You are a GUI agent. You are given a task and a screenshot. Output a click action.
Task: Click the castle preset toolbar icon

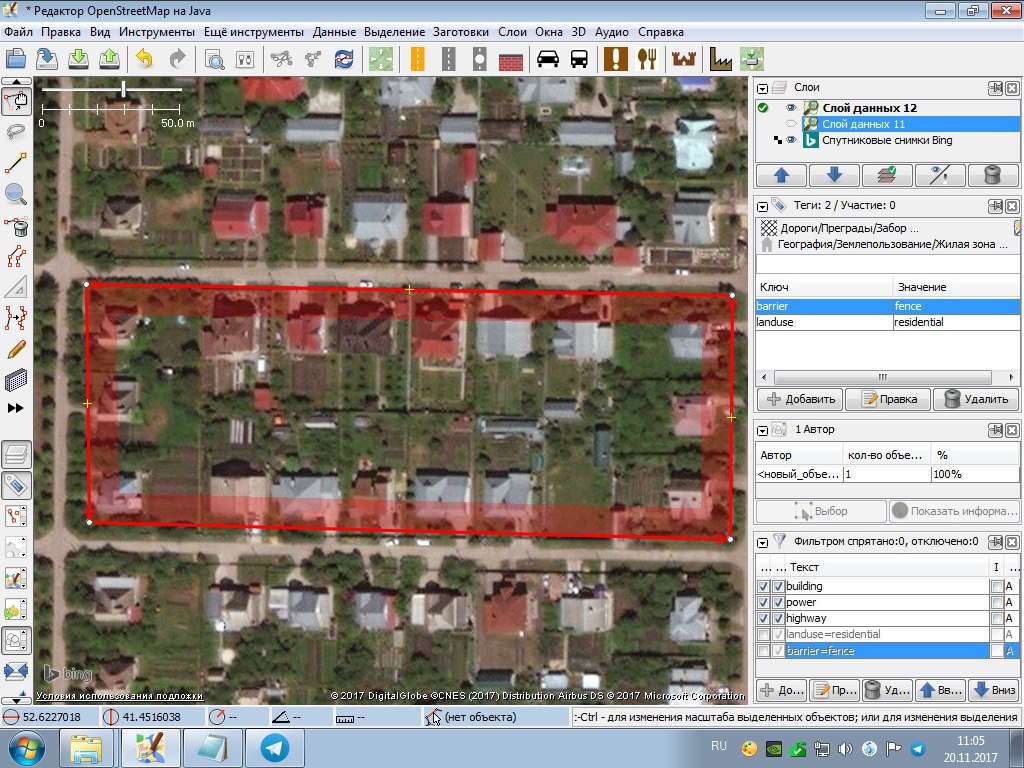pyautogui.click(x=684, y=59)
